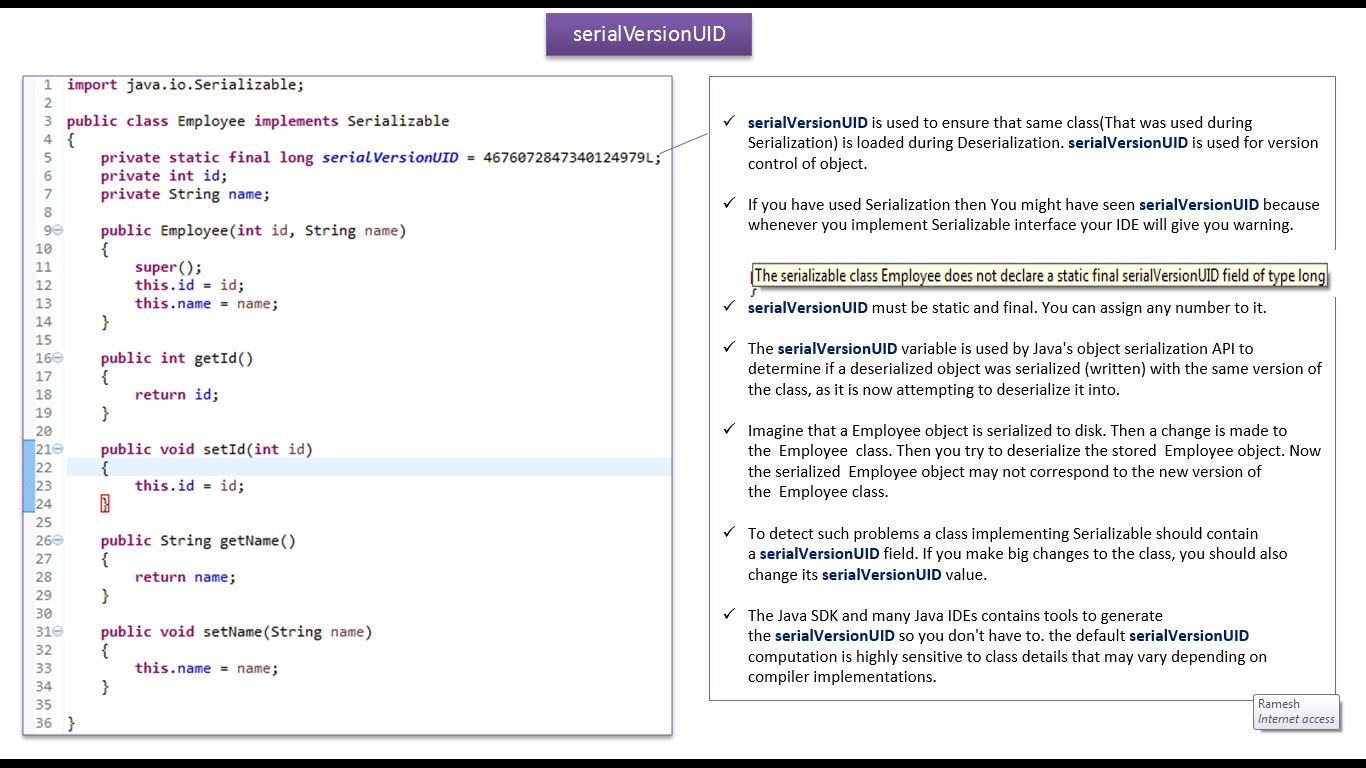The image size is (1366, 768).
Task: Click bullet 'The serialVersionUID variable is used by Java's'
Action: coord(1035,369)
